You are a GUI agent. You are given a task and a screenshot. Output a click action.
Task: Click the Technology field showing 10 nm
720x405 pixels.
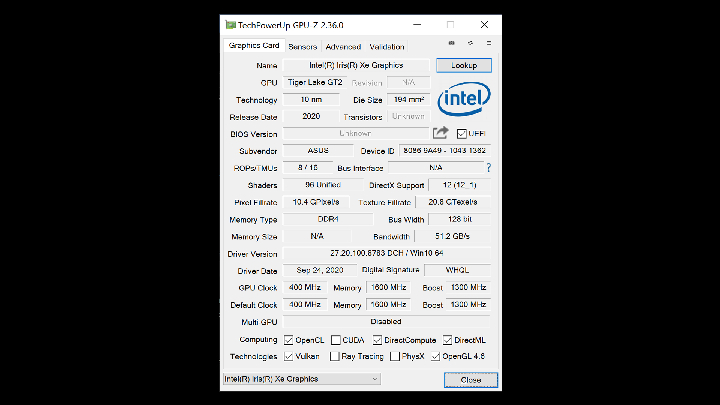(x=311, y=99)
